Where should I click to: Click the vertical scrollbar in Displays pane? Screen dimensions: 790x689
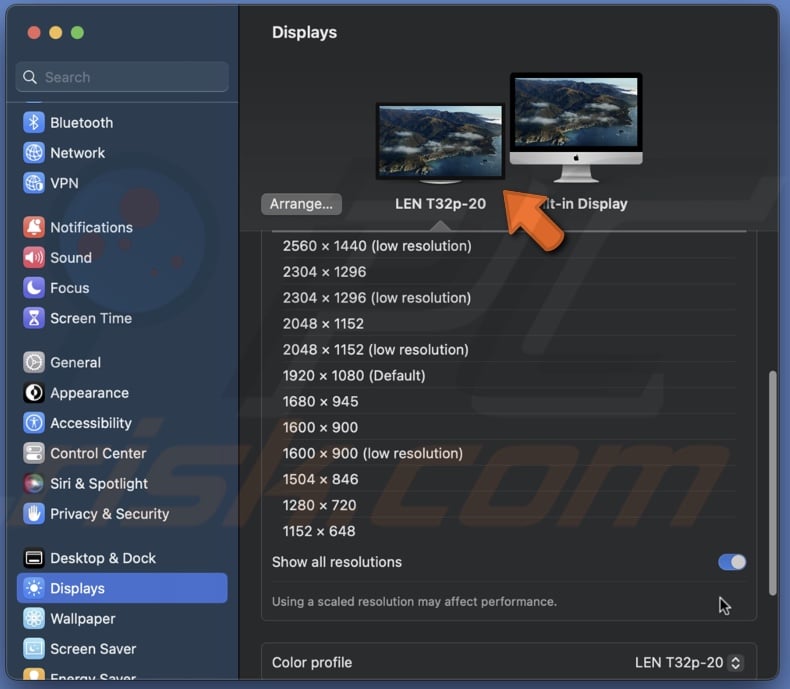pyautogui.click(x=772, y=484)
